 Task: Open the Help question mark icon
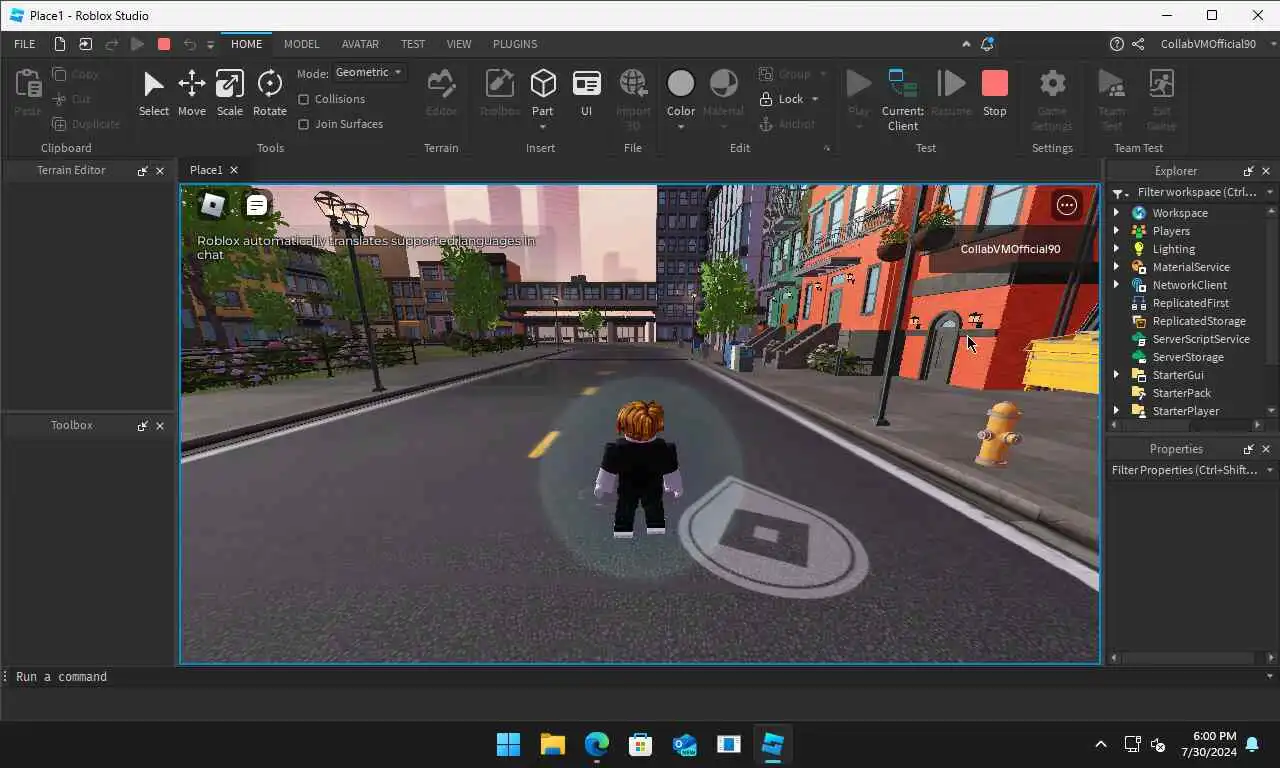click(x=1117, y=44)
